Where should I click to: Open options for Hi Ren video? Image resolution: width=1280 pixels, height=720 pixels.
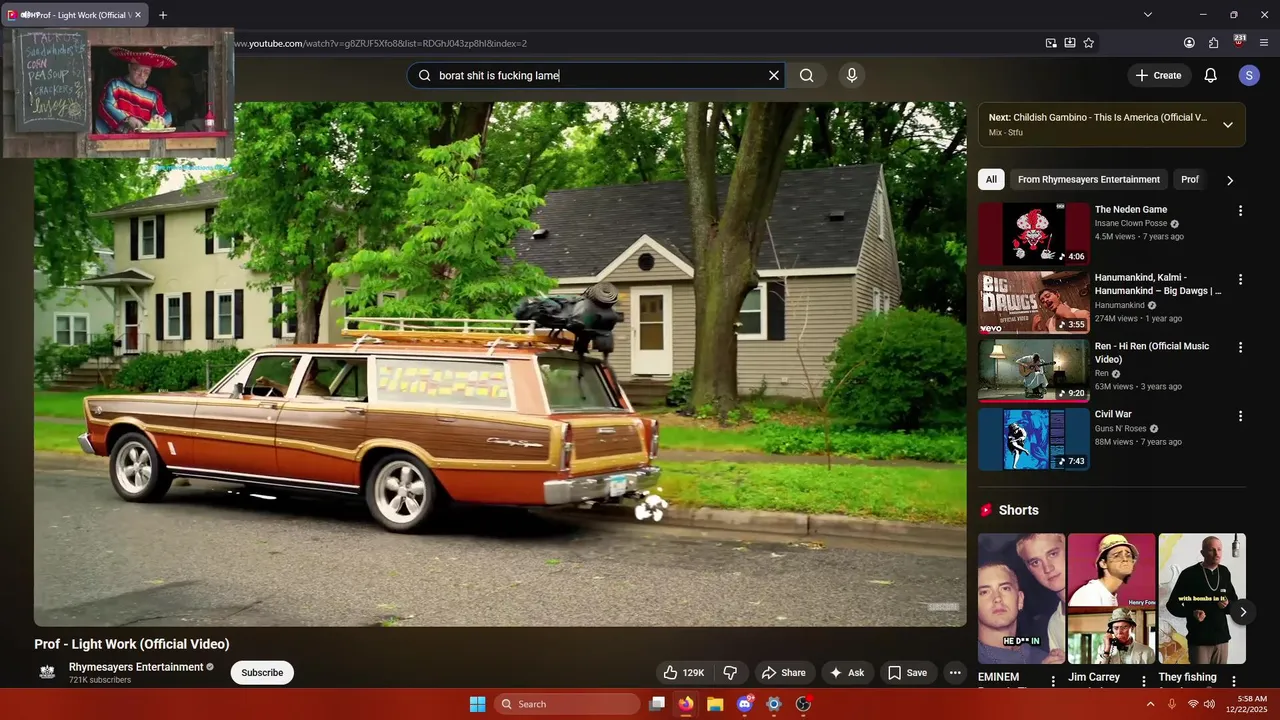click(1240, 347)
